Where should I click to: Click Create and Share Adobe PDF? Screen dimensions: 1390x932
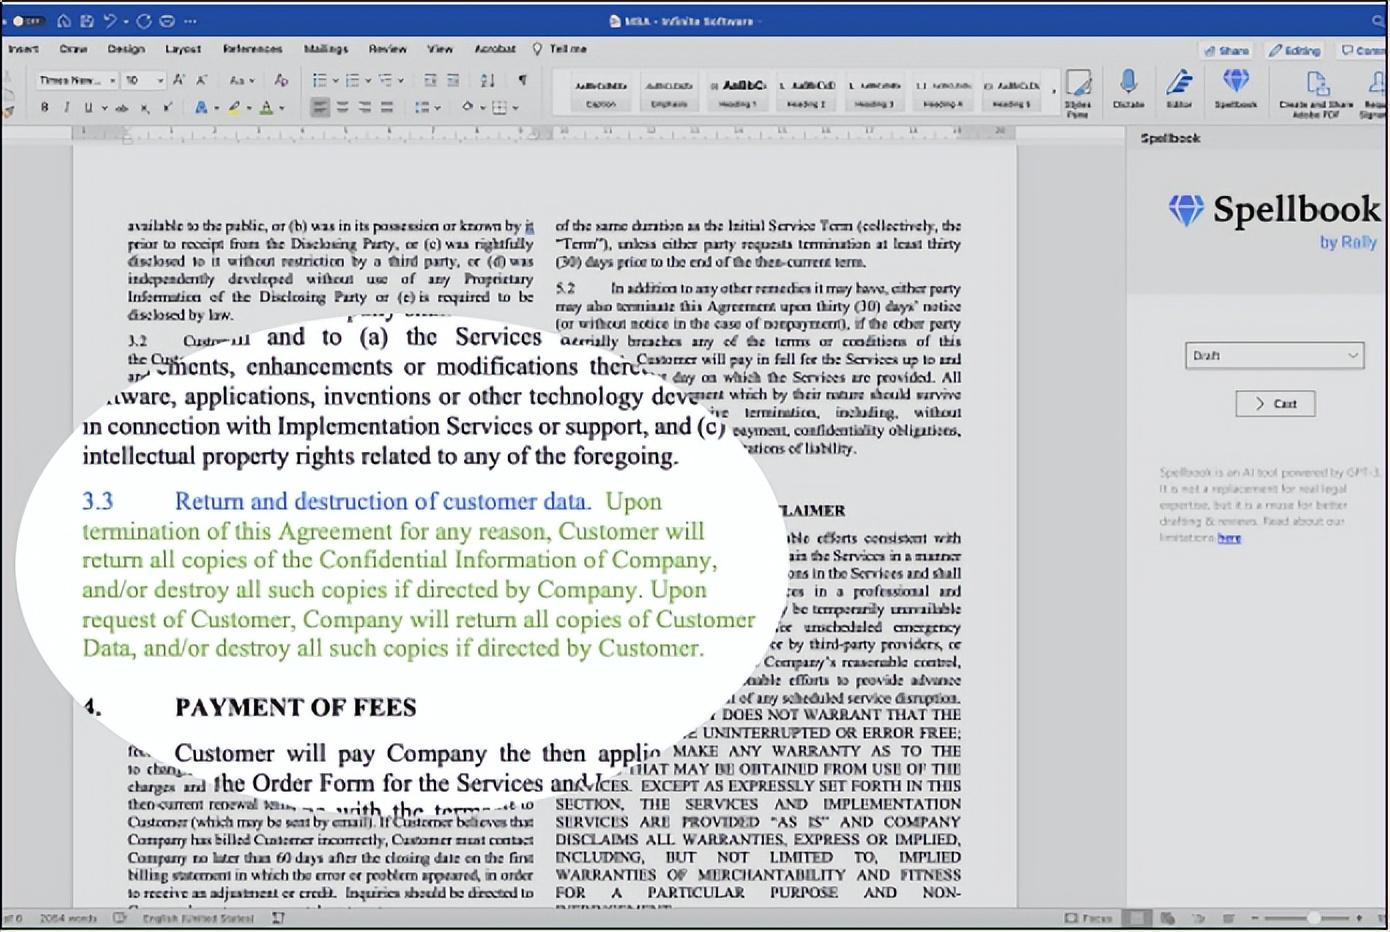click(x=1316, y=93)
